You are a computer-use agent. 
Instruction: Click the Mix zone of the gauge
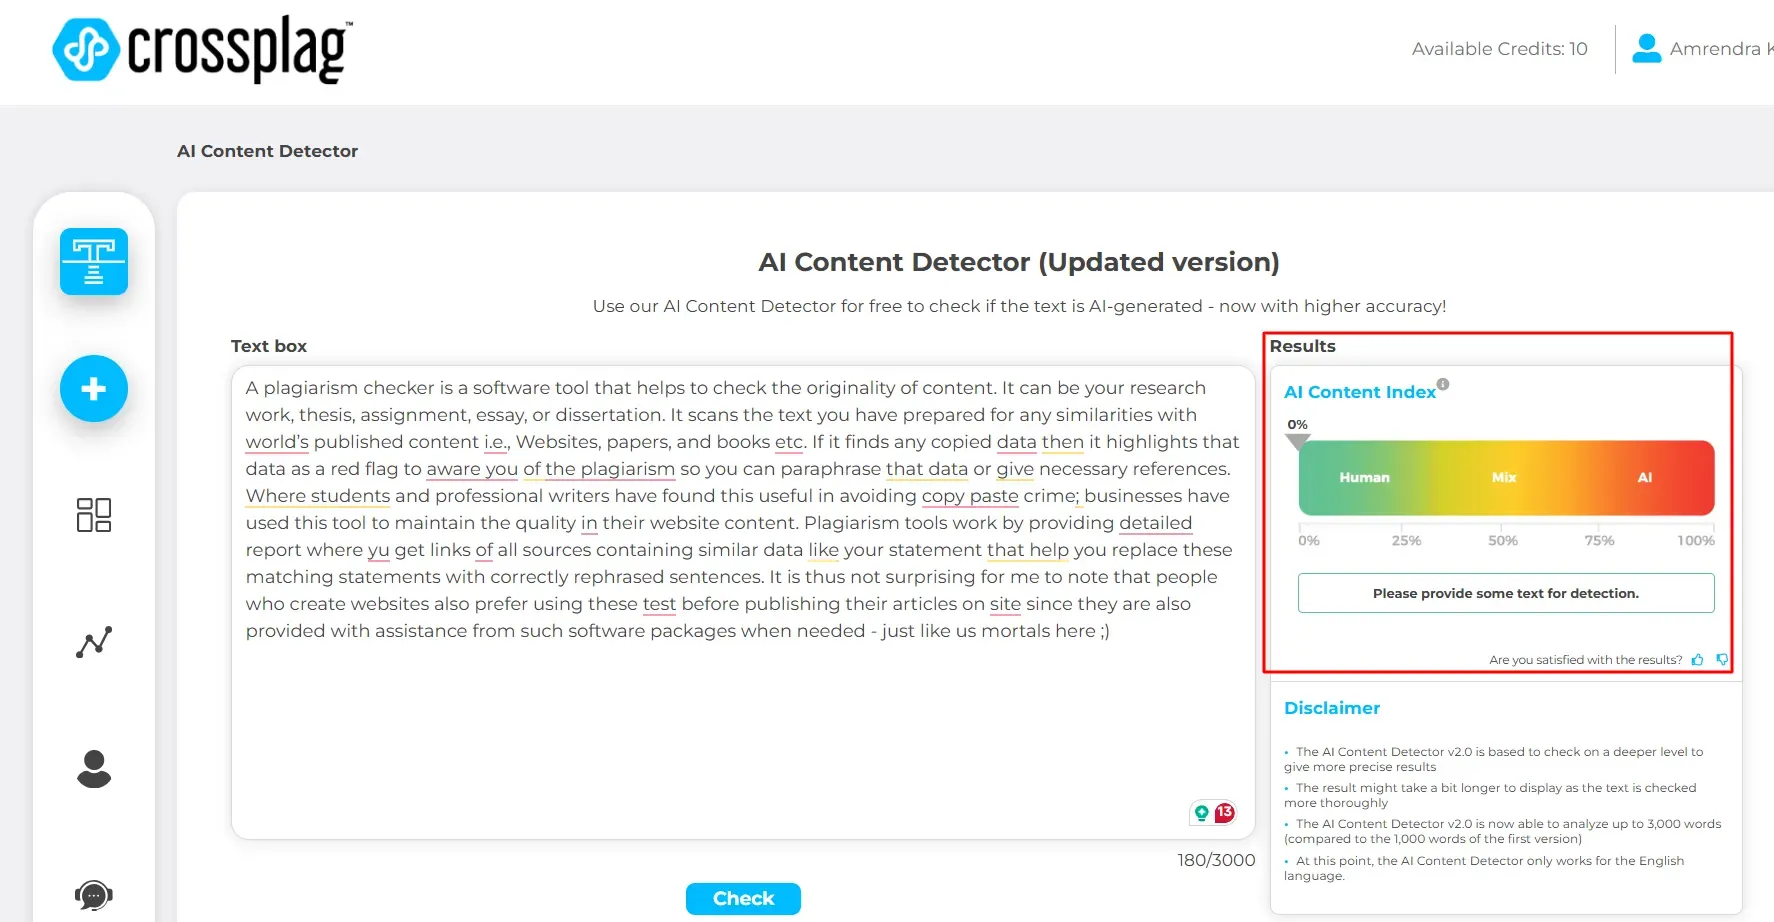click(1504, 478)
